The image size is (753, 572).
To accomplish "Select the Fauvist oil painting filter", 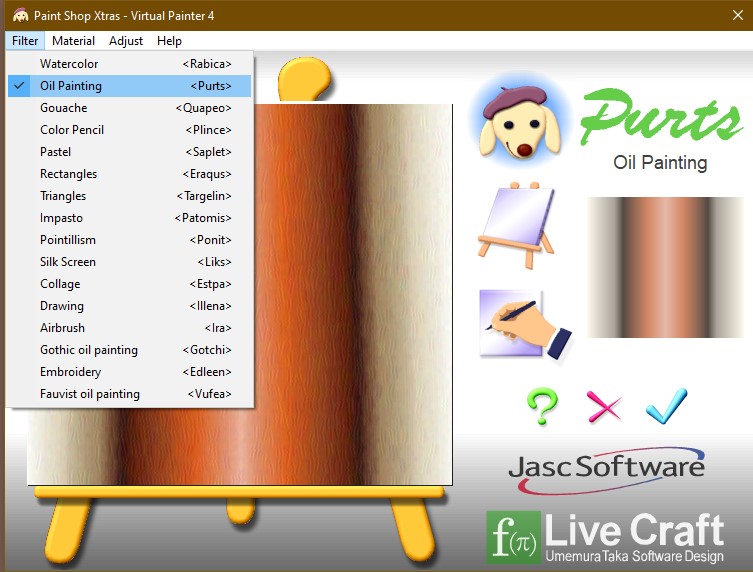I will [130, 394].
